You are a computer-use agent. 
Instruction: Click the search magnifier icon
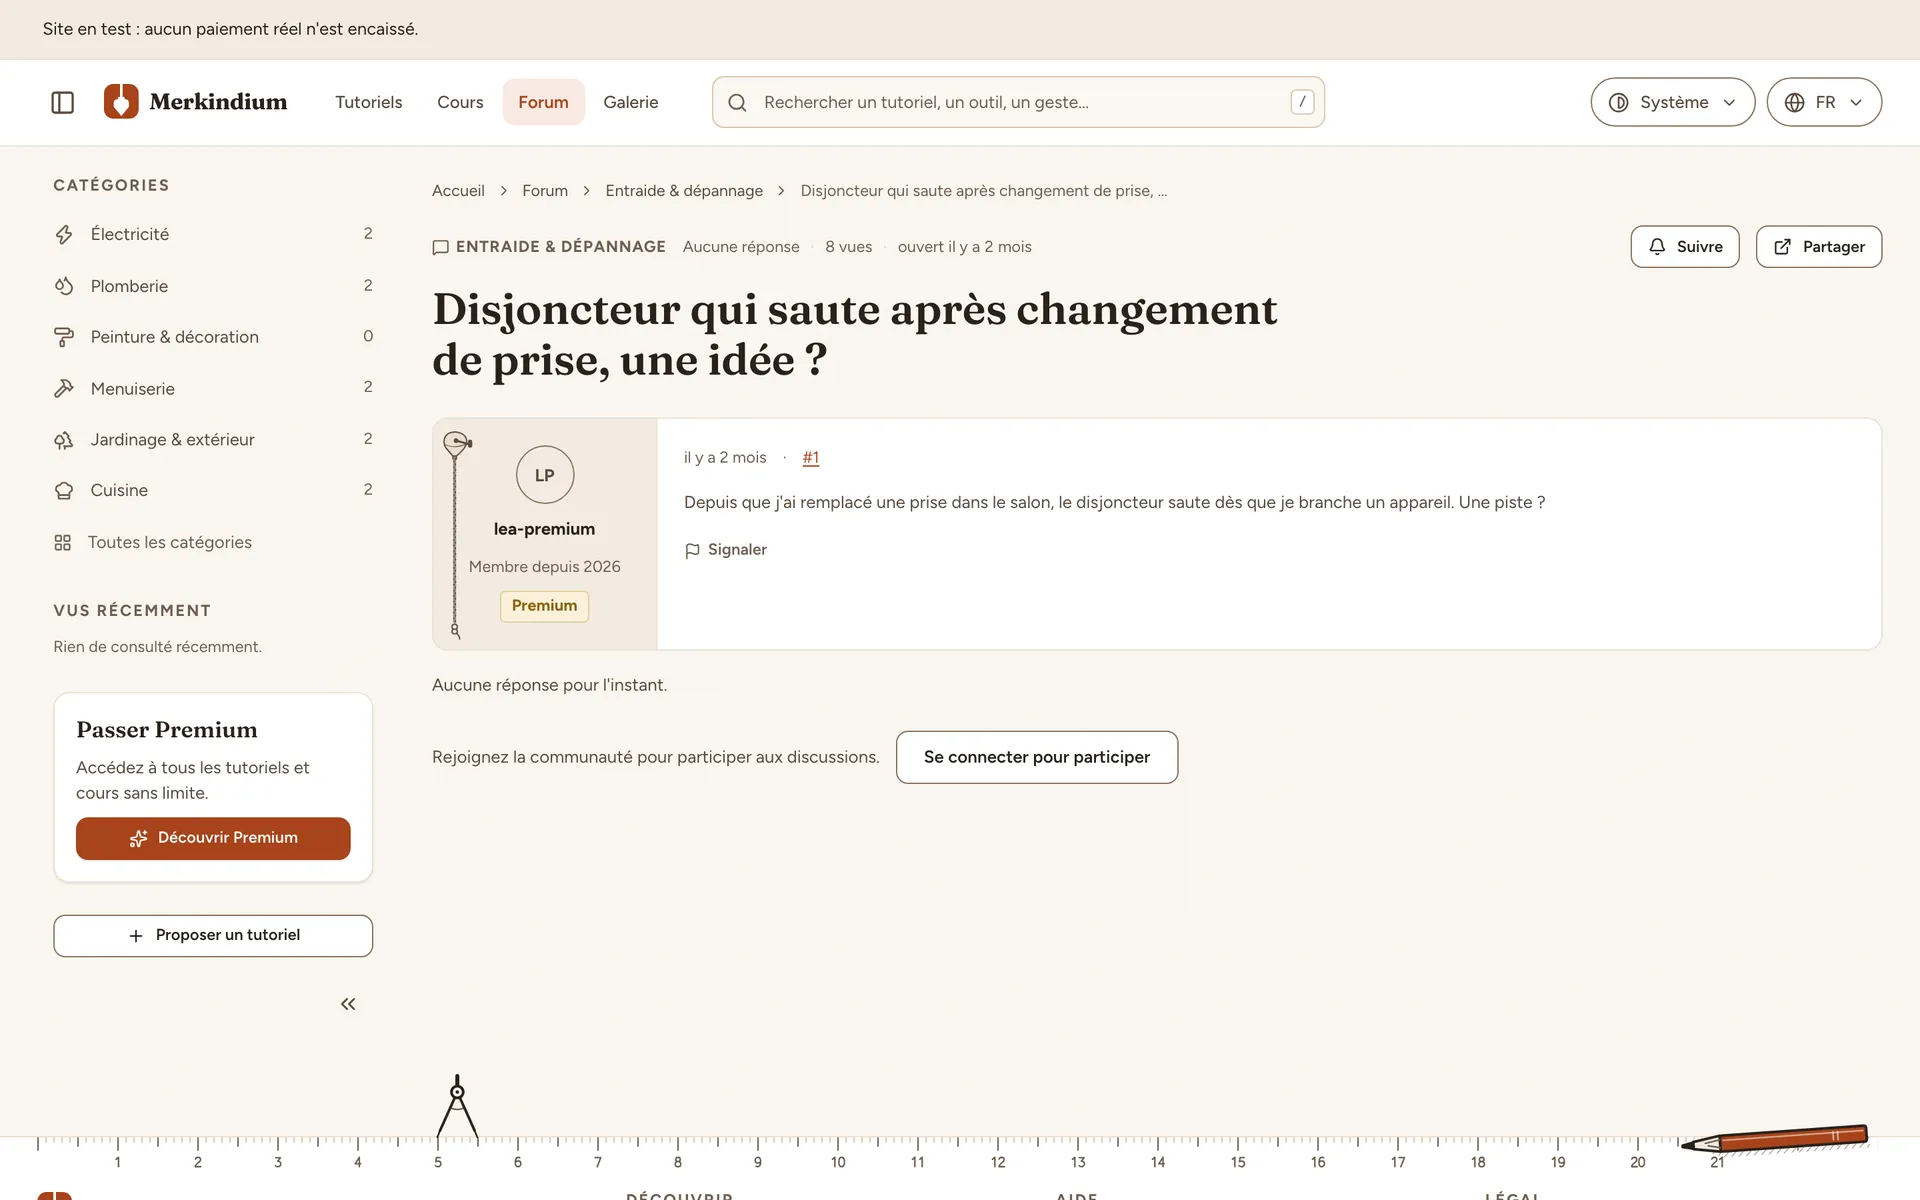[x=737, y=102]
